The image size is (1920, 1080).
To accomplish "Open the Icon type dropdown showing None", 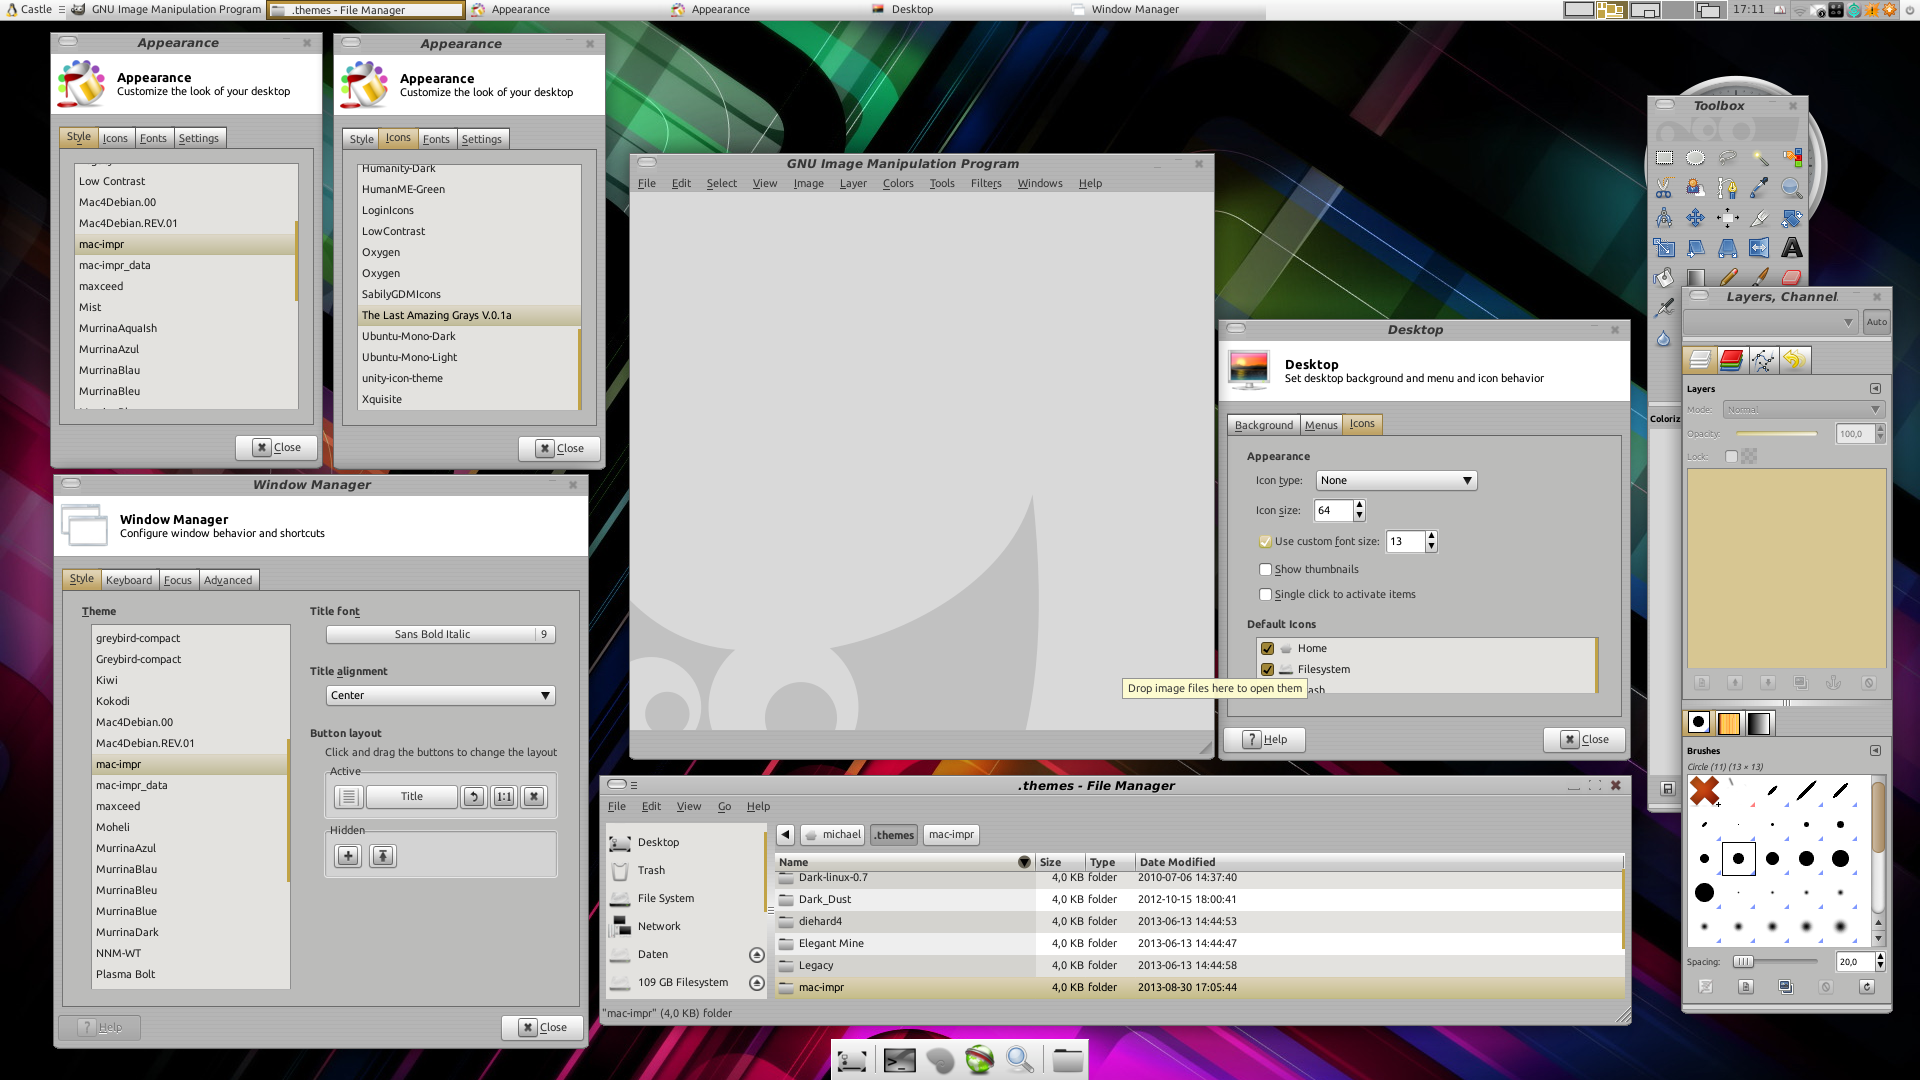I will click(1396, 481).
